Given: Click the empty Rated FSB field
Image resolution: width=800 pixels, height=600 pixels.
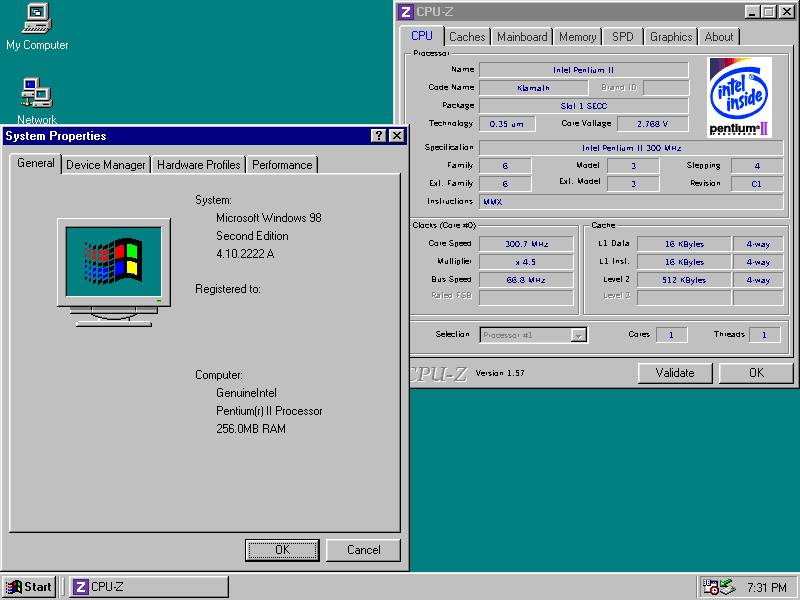Looking at the screenshot, I should pos(527,298).
